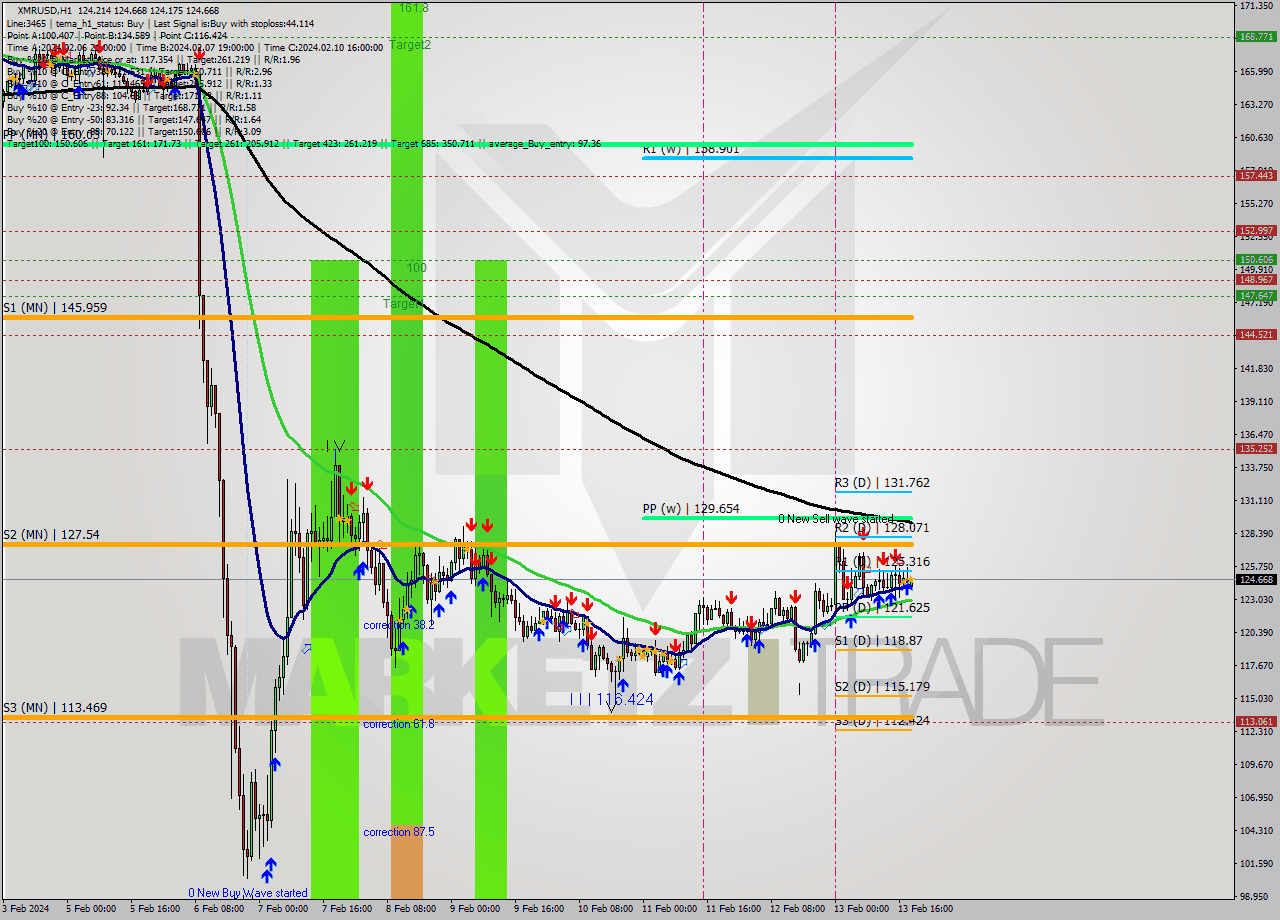Click the '0 New Buy Wave started' annotation
This screenshot has width=1280, height=920.
click(248, 893)
